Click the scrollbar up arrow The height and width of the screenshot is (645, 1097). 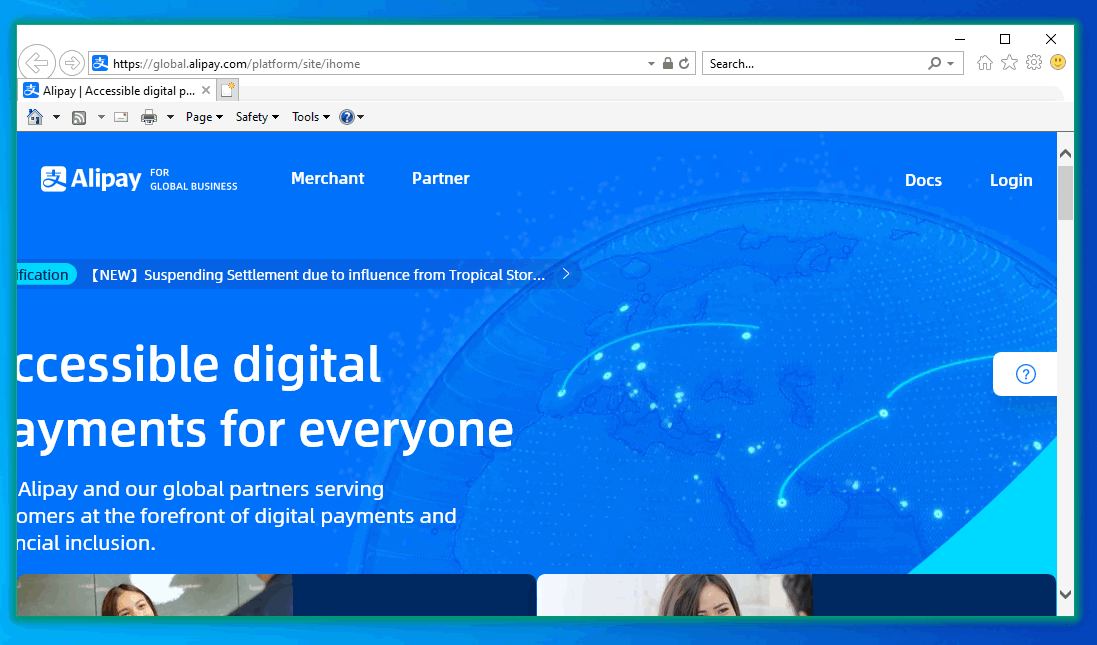(x=1065, y=153)
